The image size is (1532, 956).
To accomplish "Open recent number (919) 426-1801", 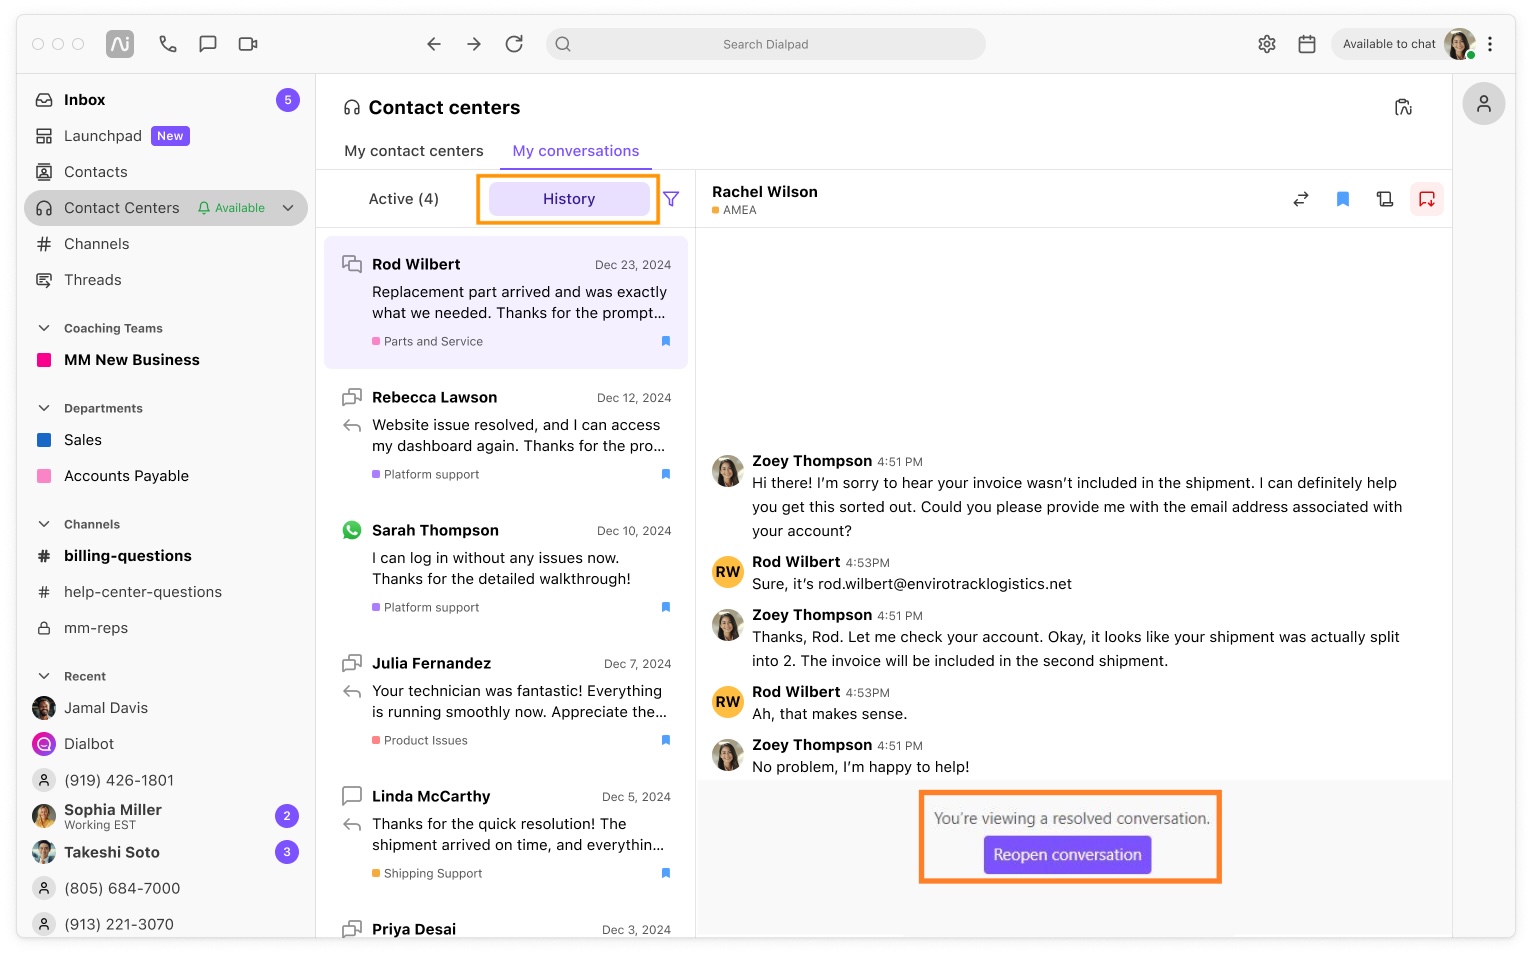I will tap(166, 780).
